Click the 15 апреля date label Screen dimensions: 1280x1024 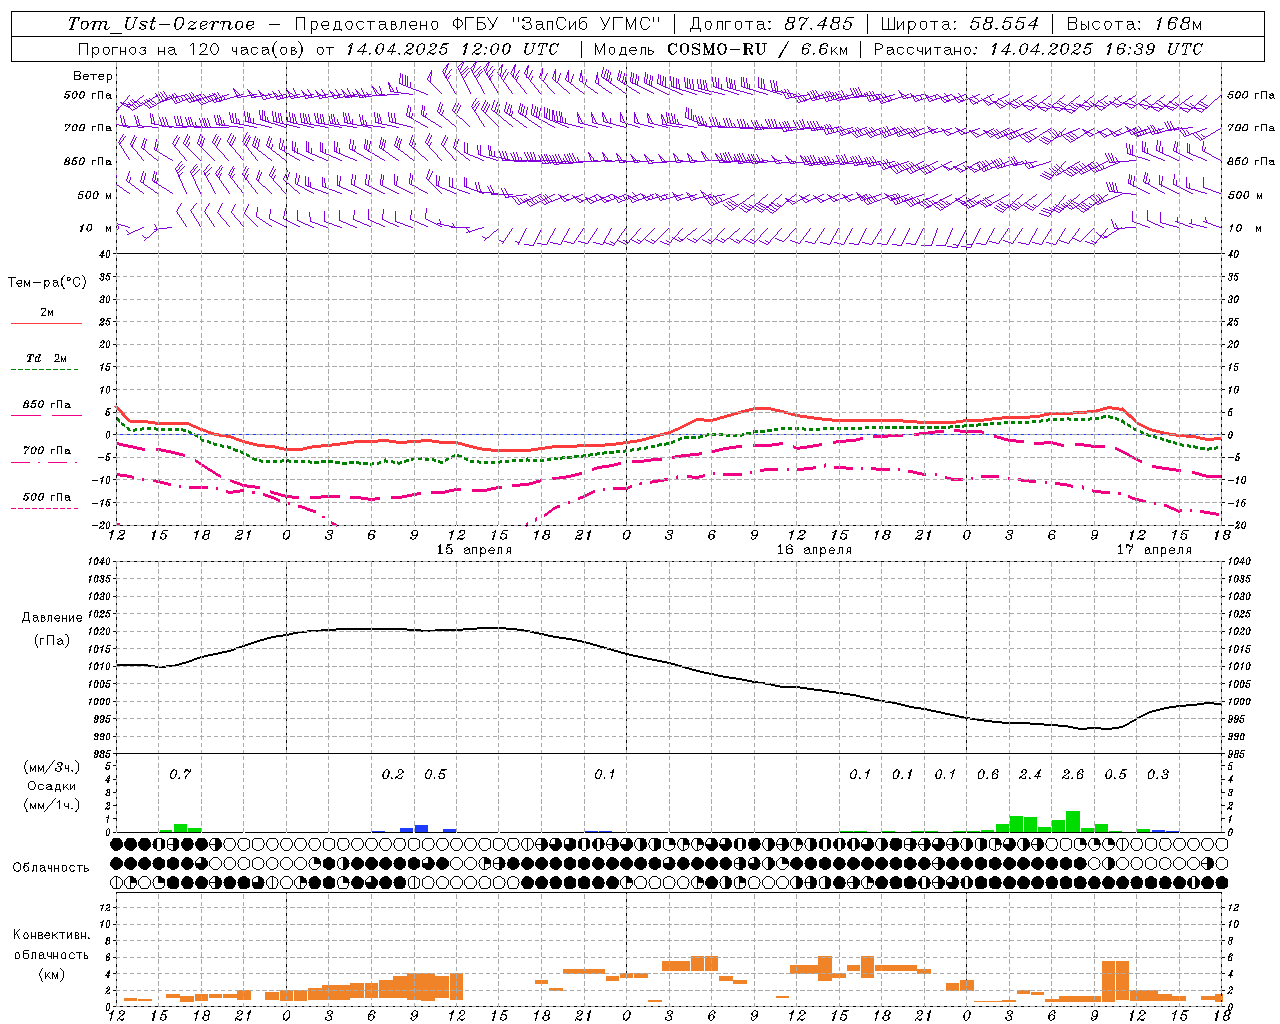(474, 550)
